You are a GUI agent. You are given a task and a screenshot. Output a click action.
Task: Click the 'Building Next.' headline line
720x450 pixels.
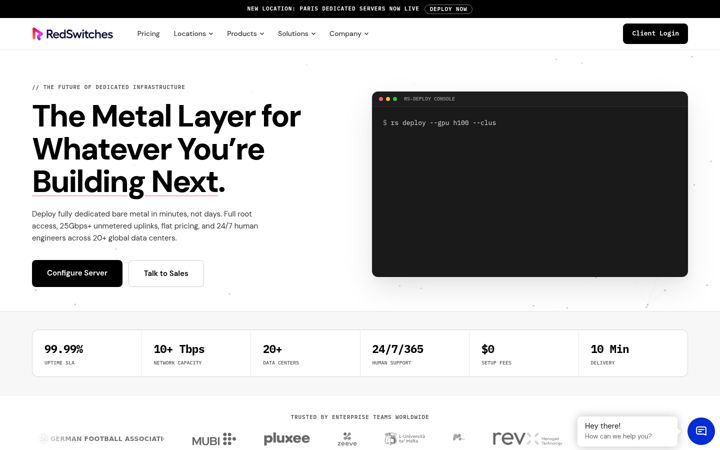129,182
